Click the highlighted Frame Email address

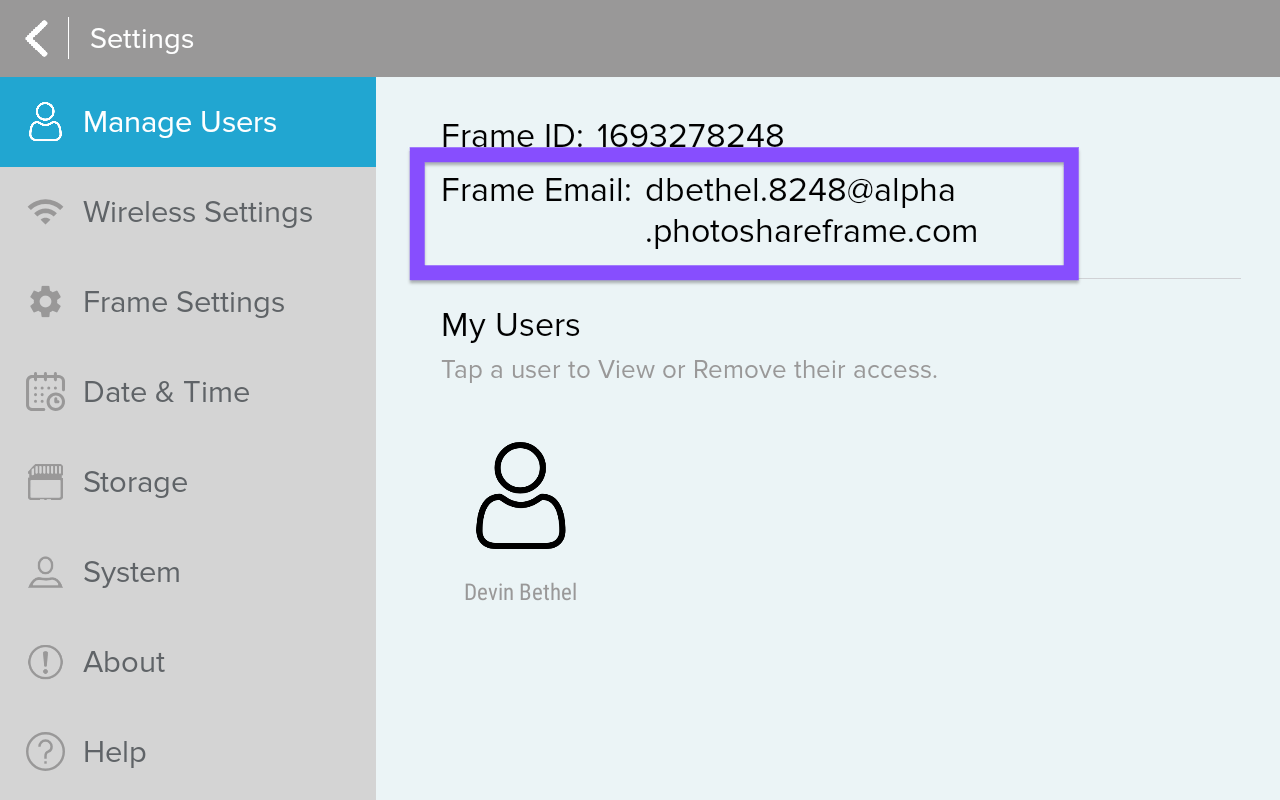pos(745,212)
